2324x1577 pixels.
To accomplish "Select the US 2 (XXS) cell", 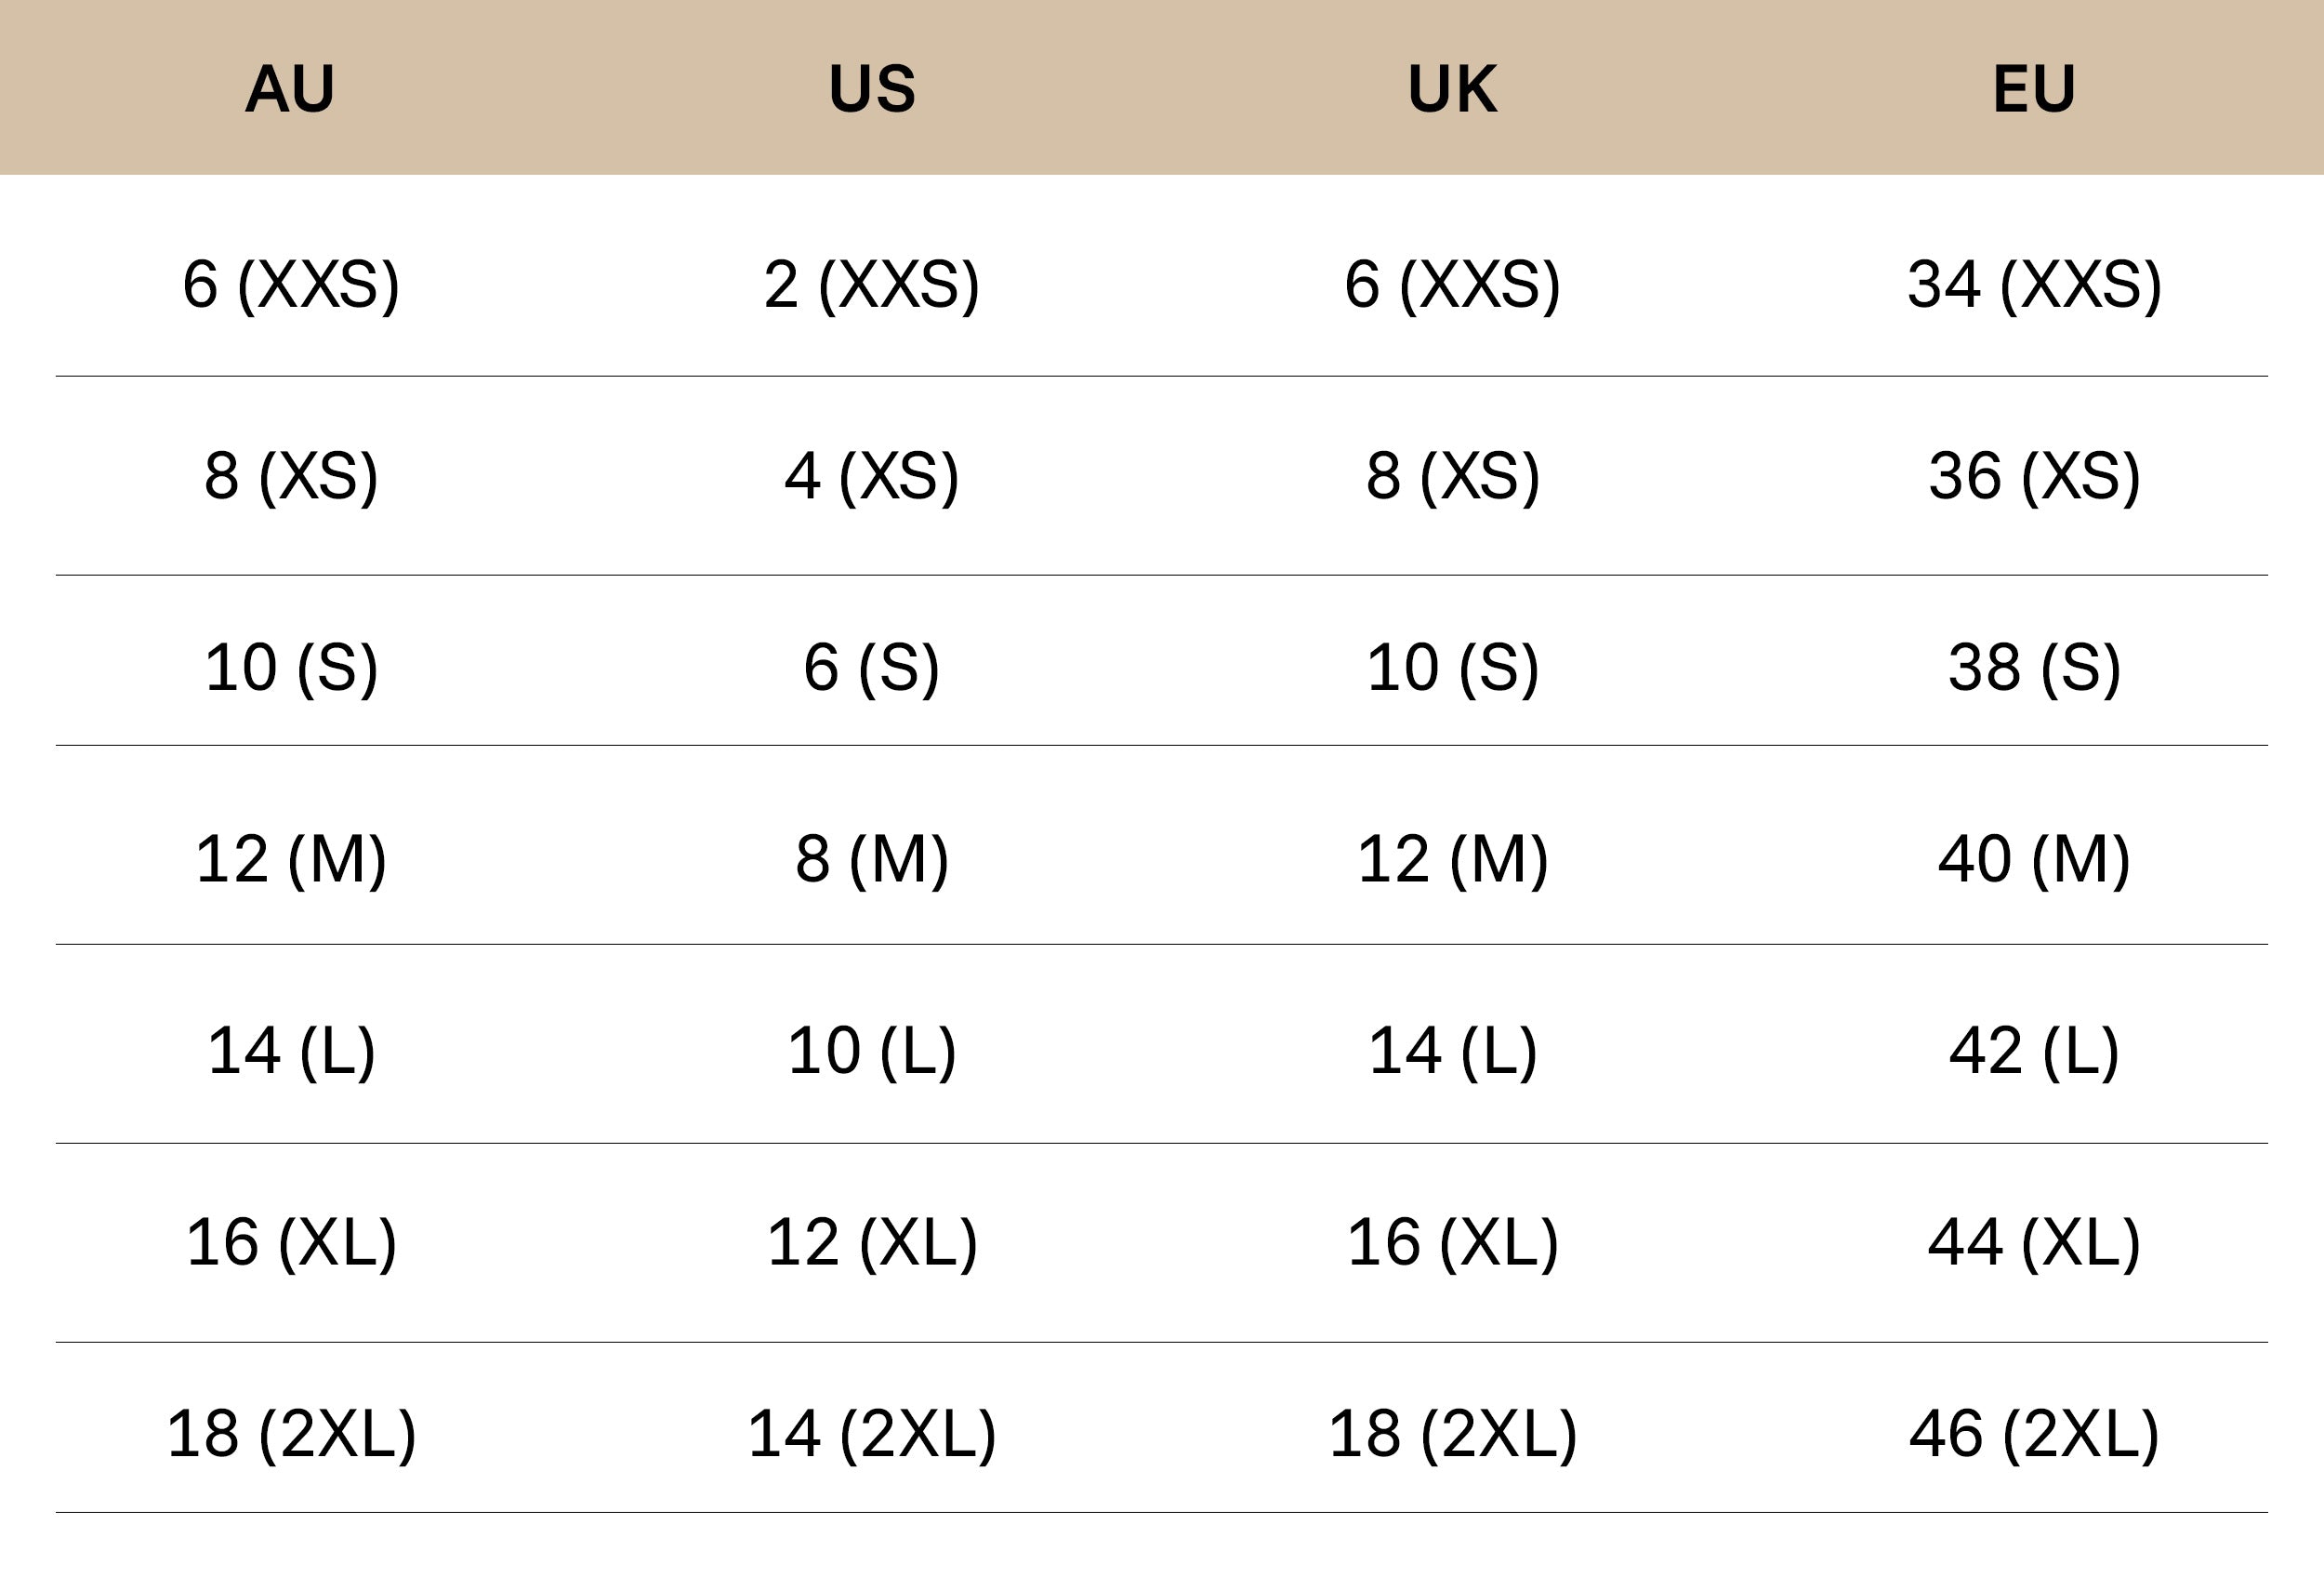I will (x=872, y=285).
